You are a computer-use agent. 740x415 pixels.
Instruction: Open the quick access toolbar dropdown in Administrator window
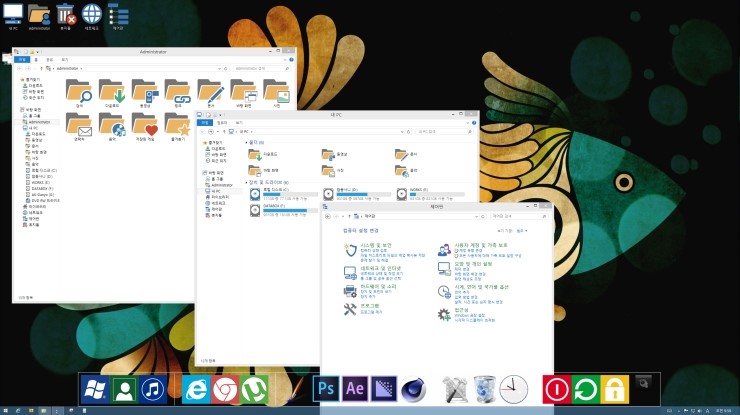(38, 51)
